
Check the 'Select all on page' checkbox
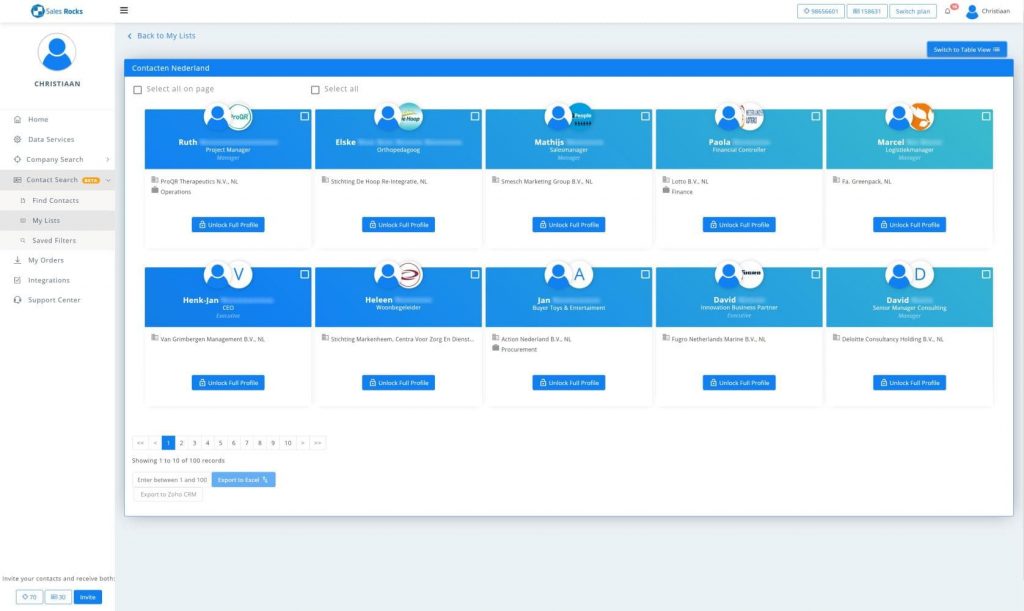[x=138, y=90]
